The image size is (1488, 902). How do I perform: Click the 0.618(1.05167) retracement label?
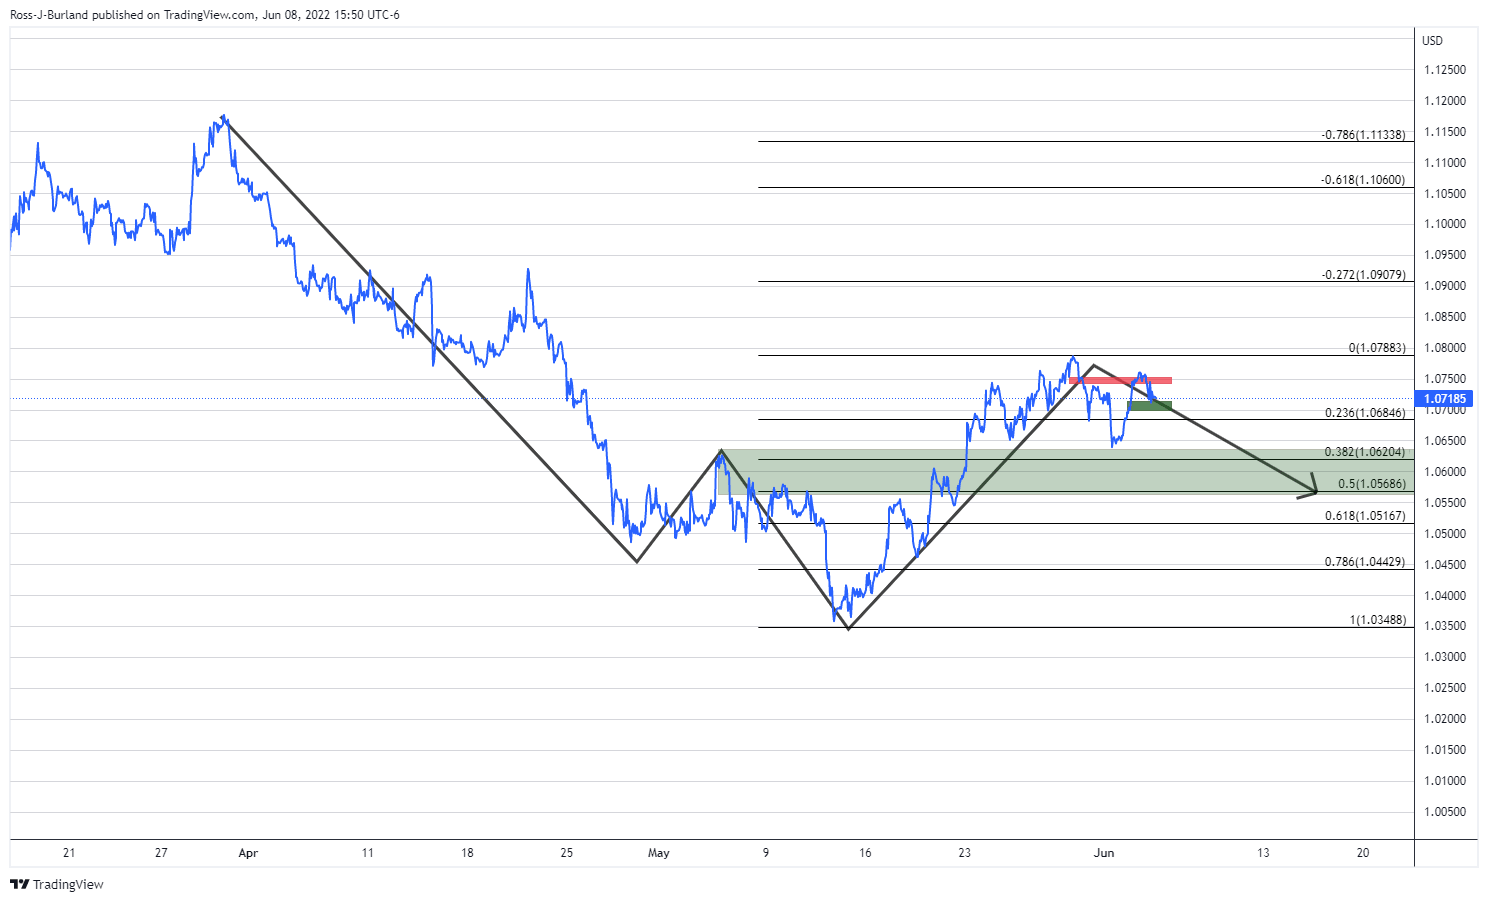pos(1365,516)
